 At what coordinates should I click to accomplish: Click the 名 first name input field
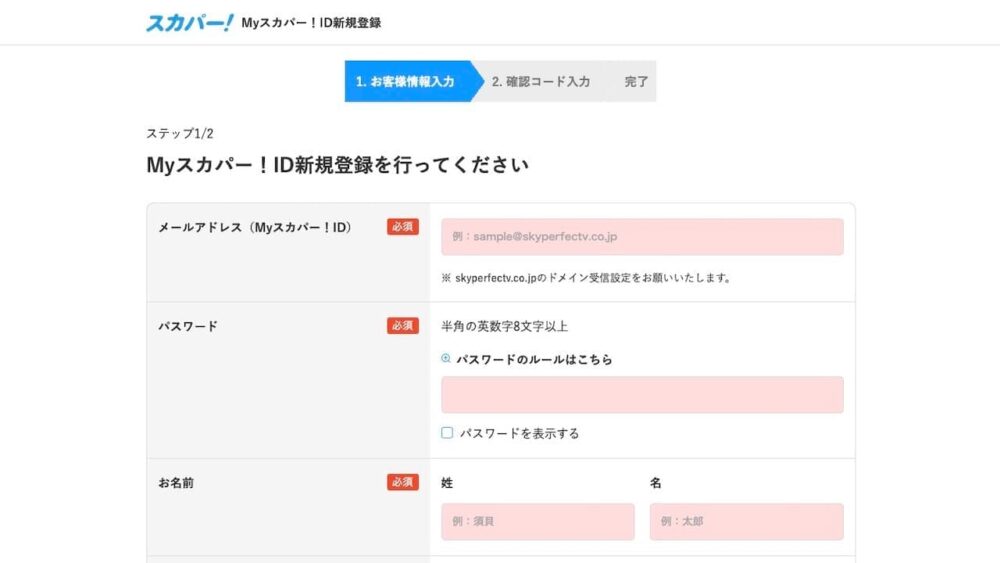coord(746,522)
